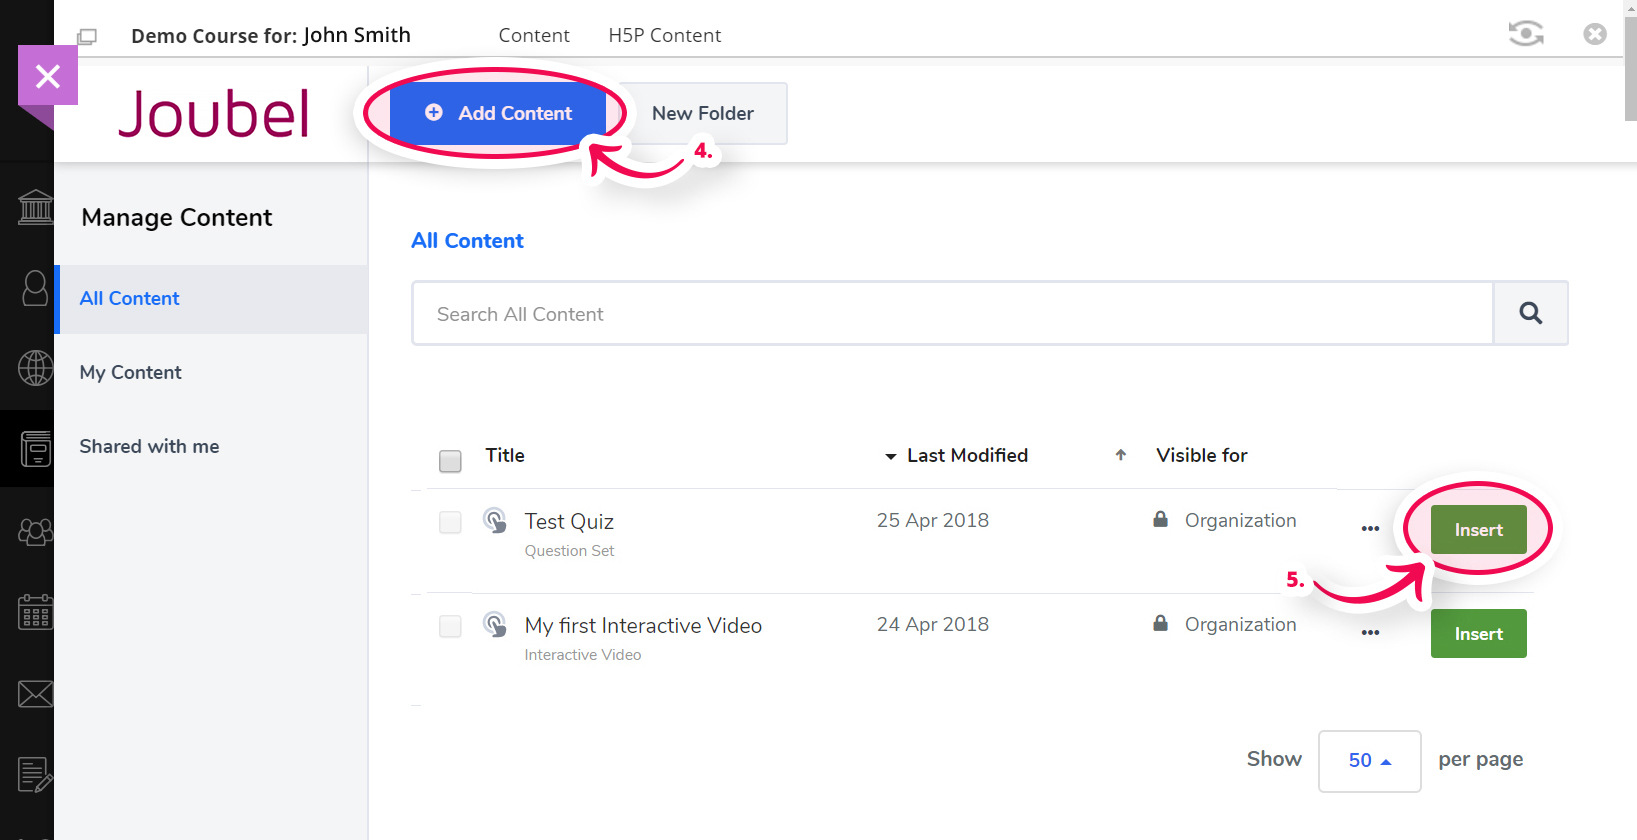Click the Add Content button
Viewport: 1637px width, 840px height.
click(496, 113)
